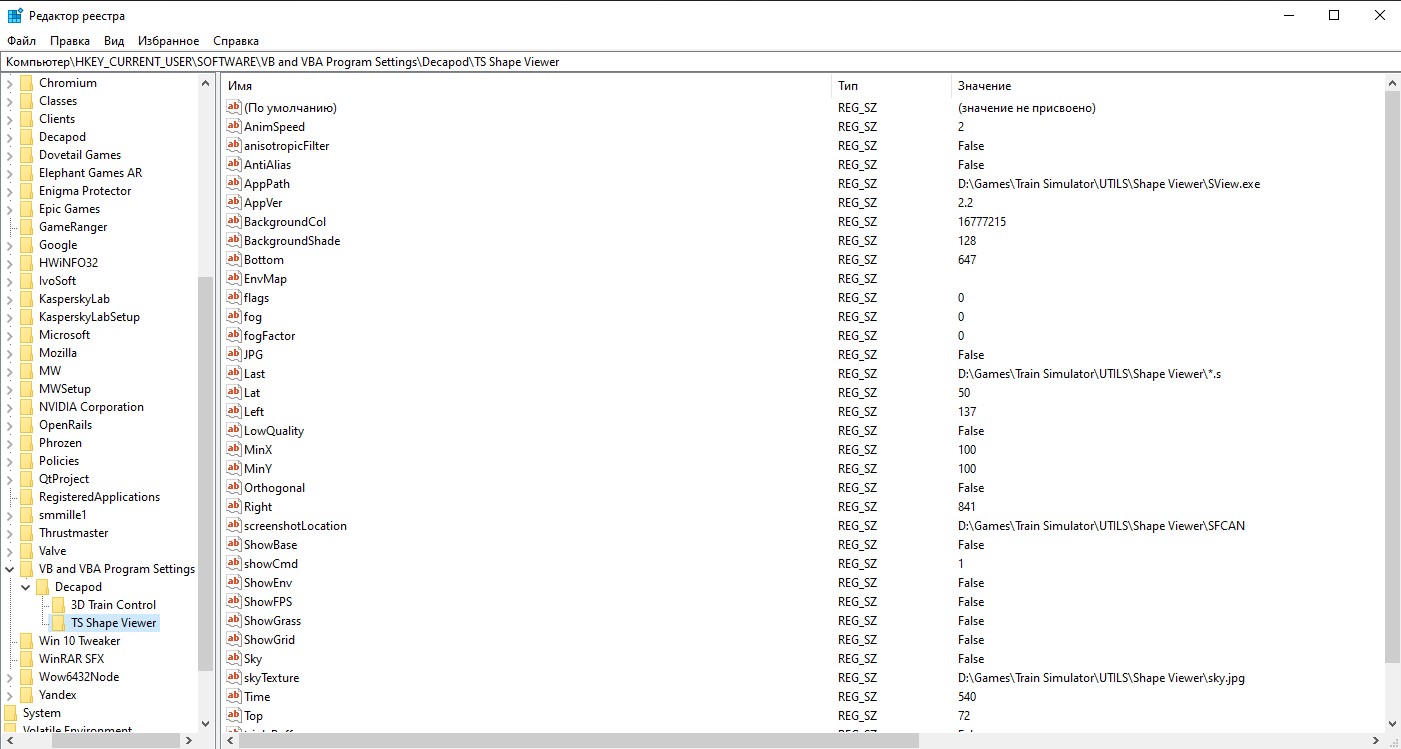The height and width of the screenshot is (749, 1401).
Task: Click the string icon beside AnimSpeed
Action: (234, 127)
